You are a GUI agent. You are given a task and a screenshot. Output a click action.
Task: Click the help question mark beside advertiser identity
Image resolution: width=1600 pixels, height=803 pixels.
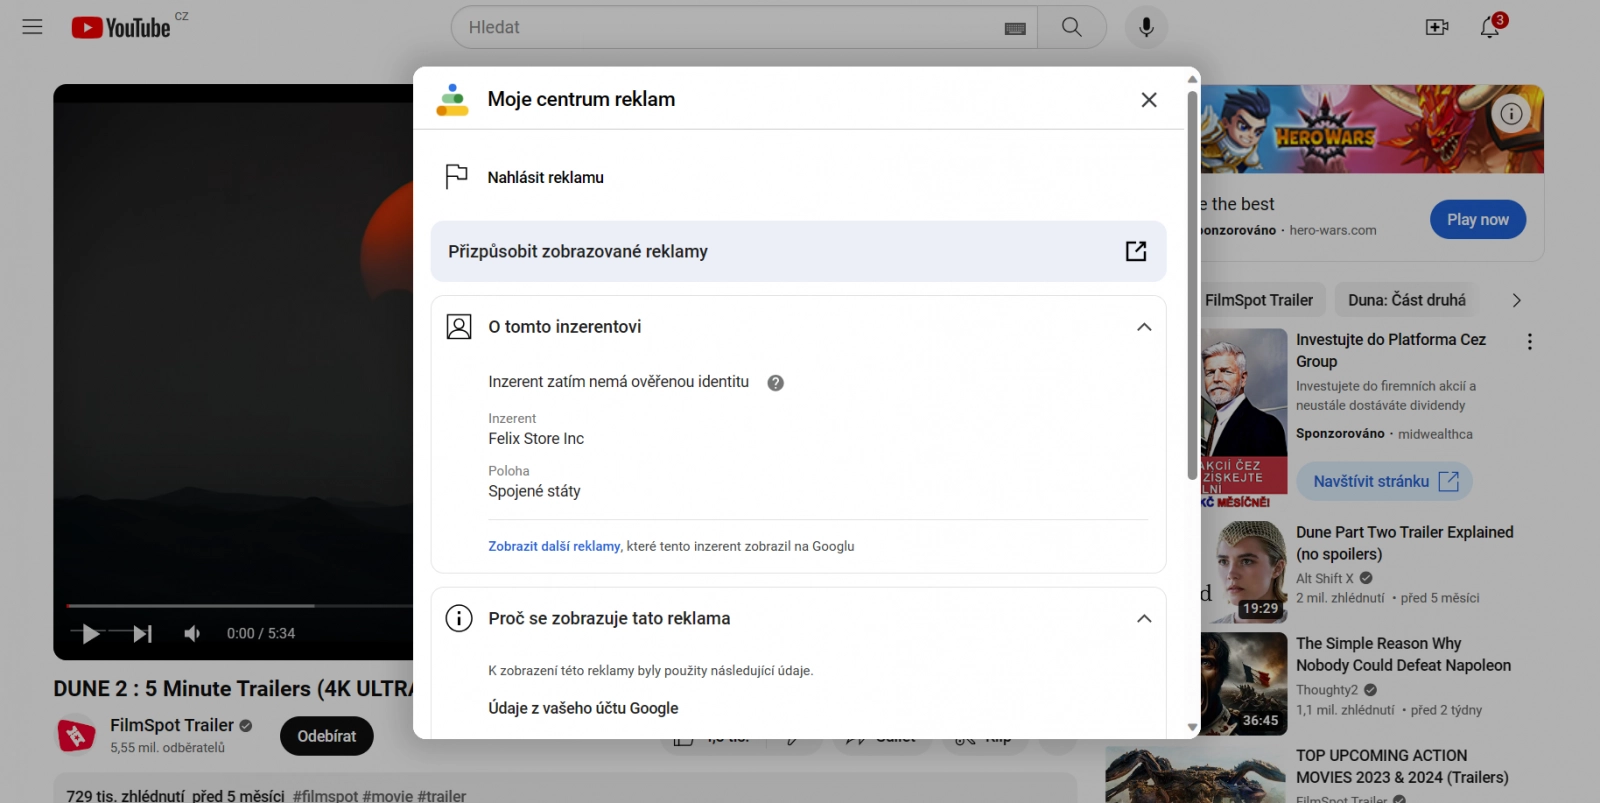click(x=775, y=383)
